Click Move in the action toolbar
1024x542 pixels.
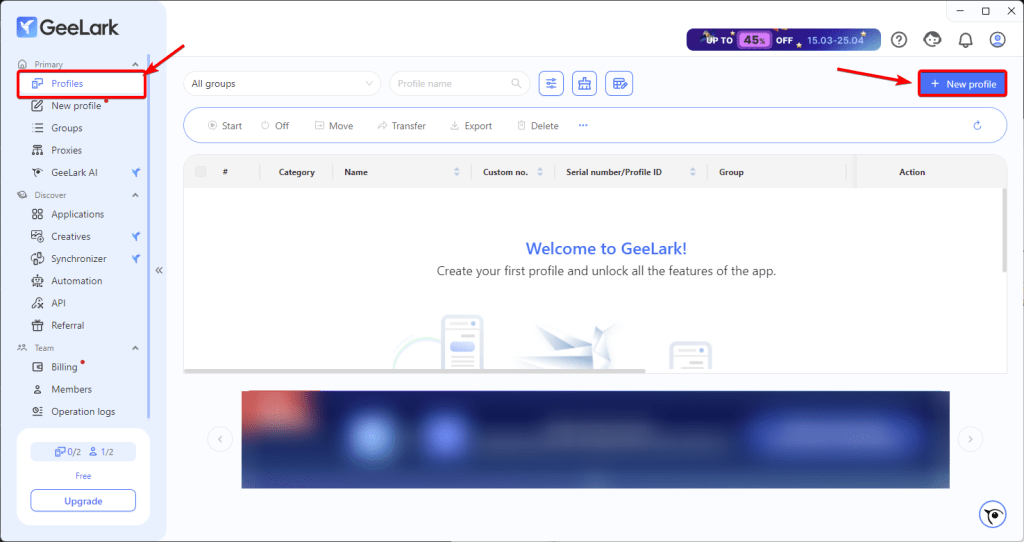click(334, 125)
